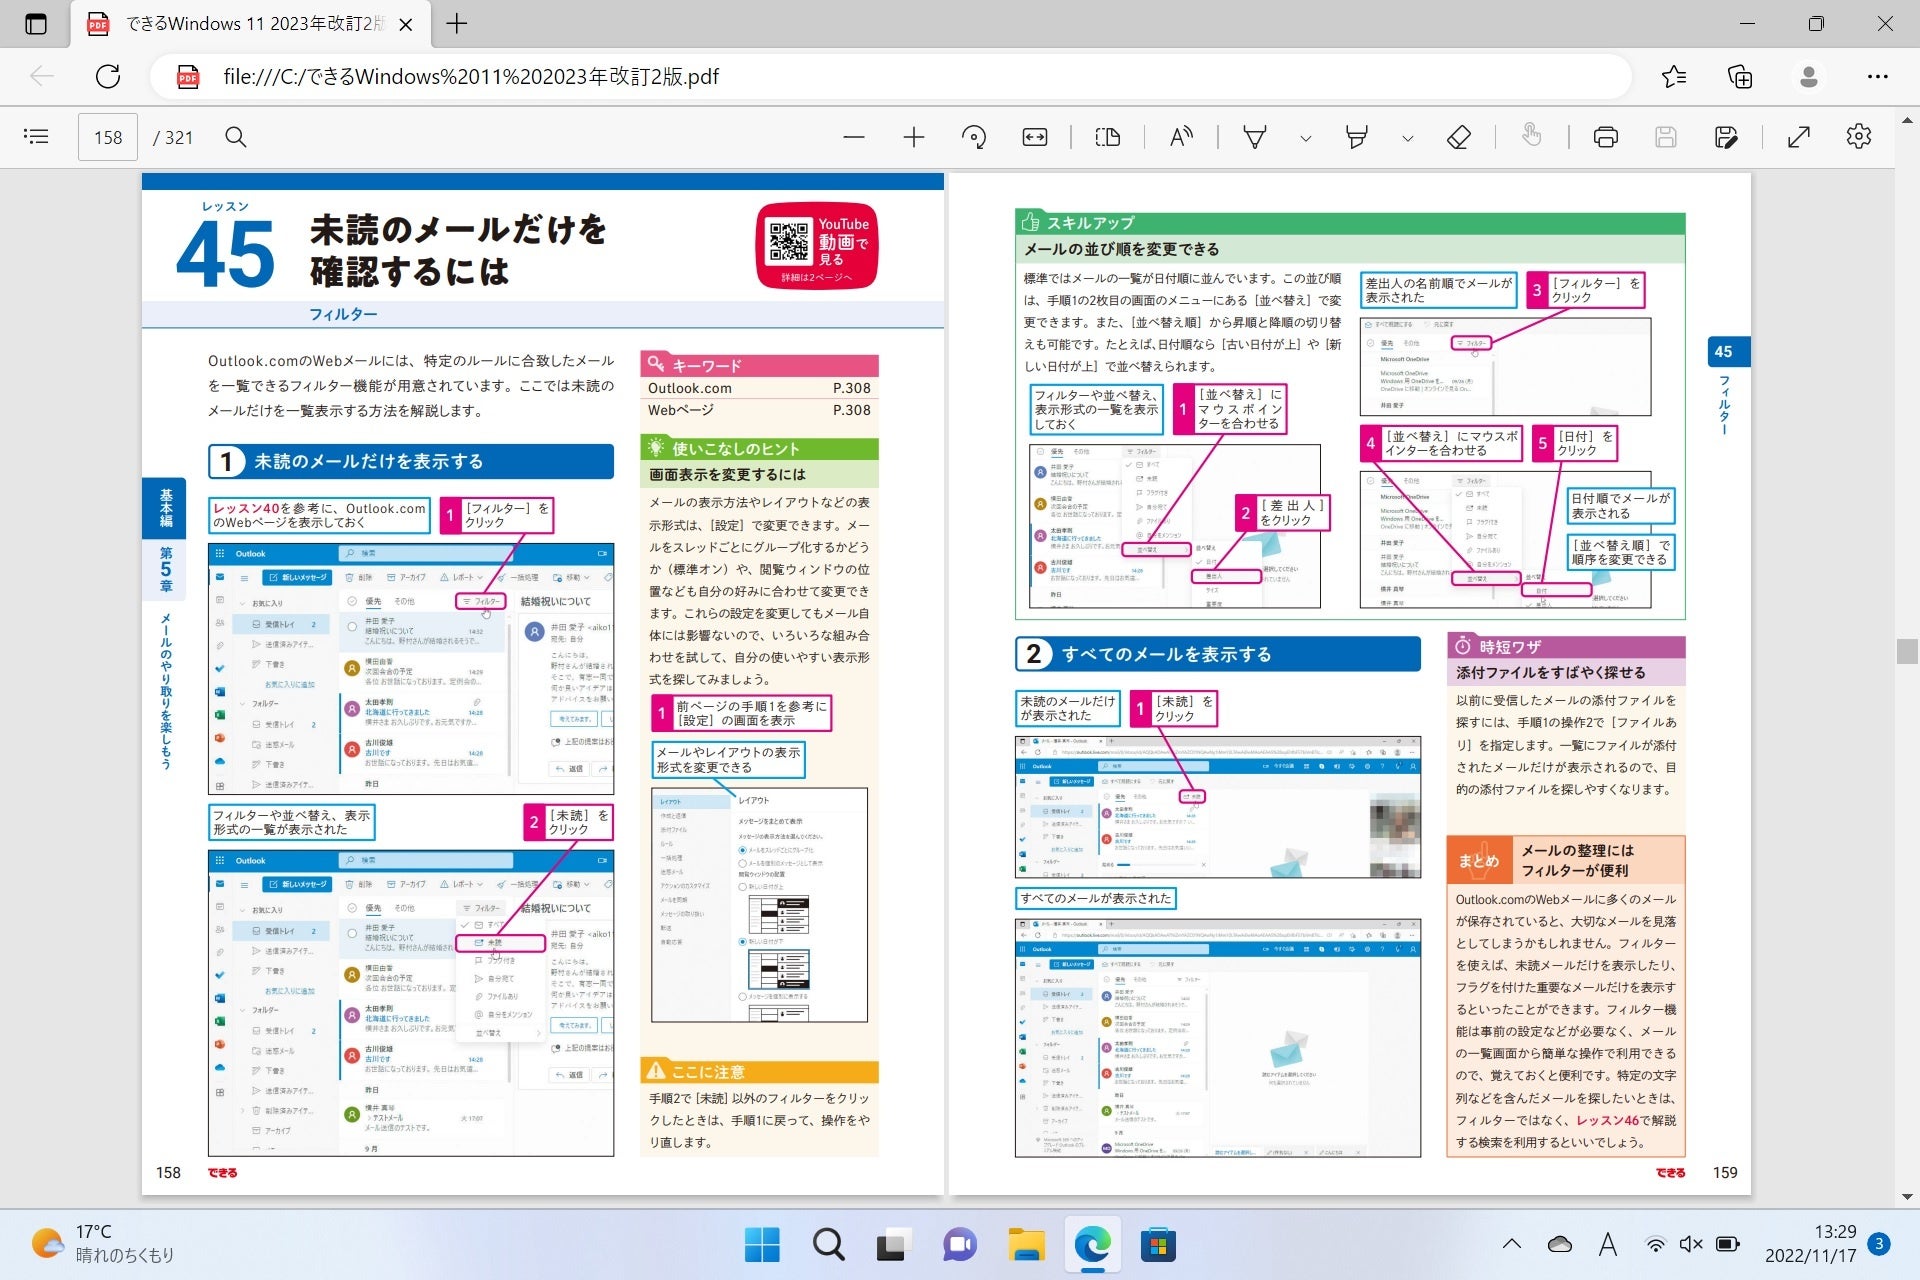Image resolution: width=1920 pixels, height=1280 pixels.
Task: Open the Highlight tool options dropdown
Action: click(x=1407, y=137)
